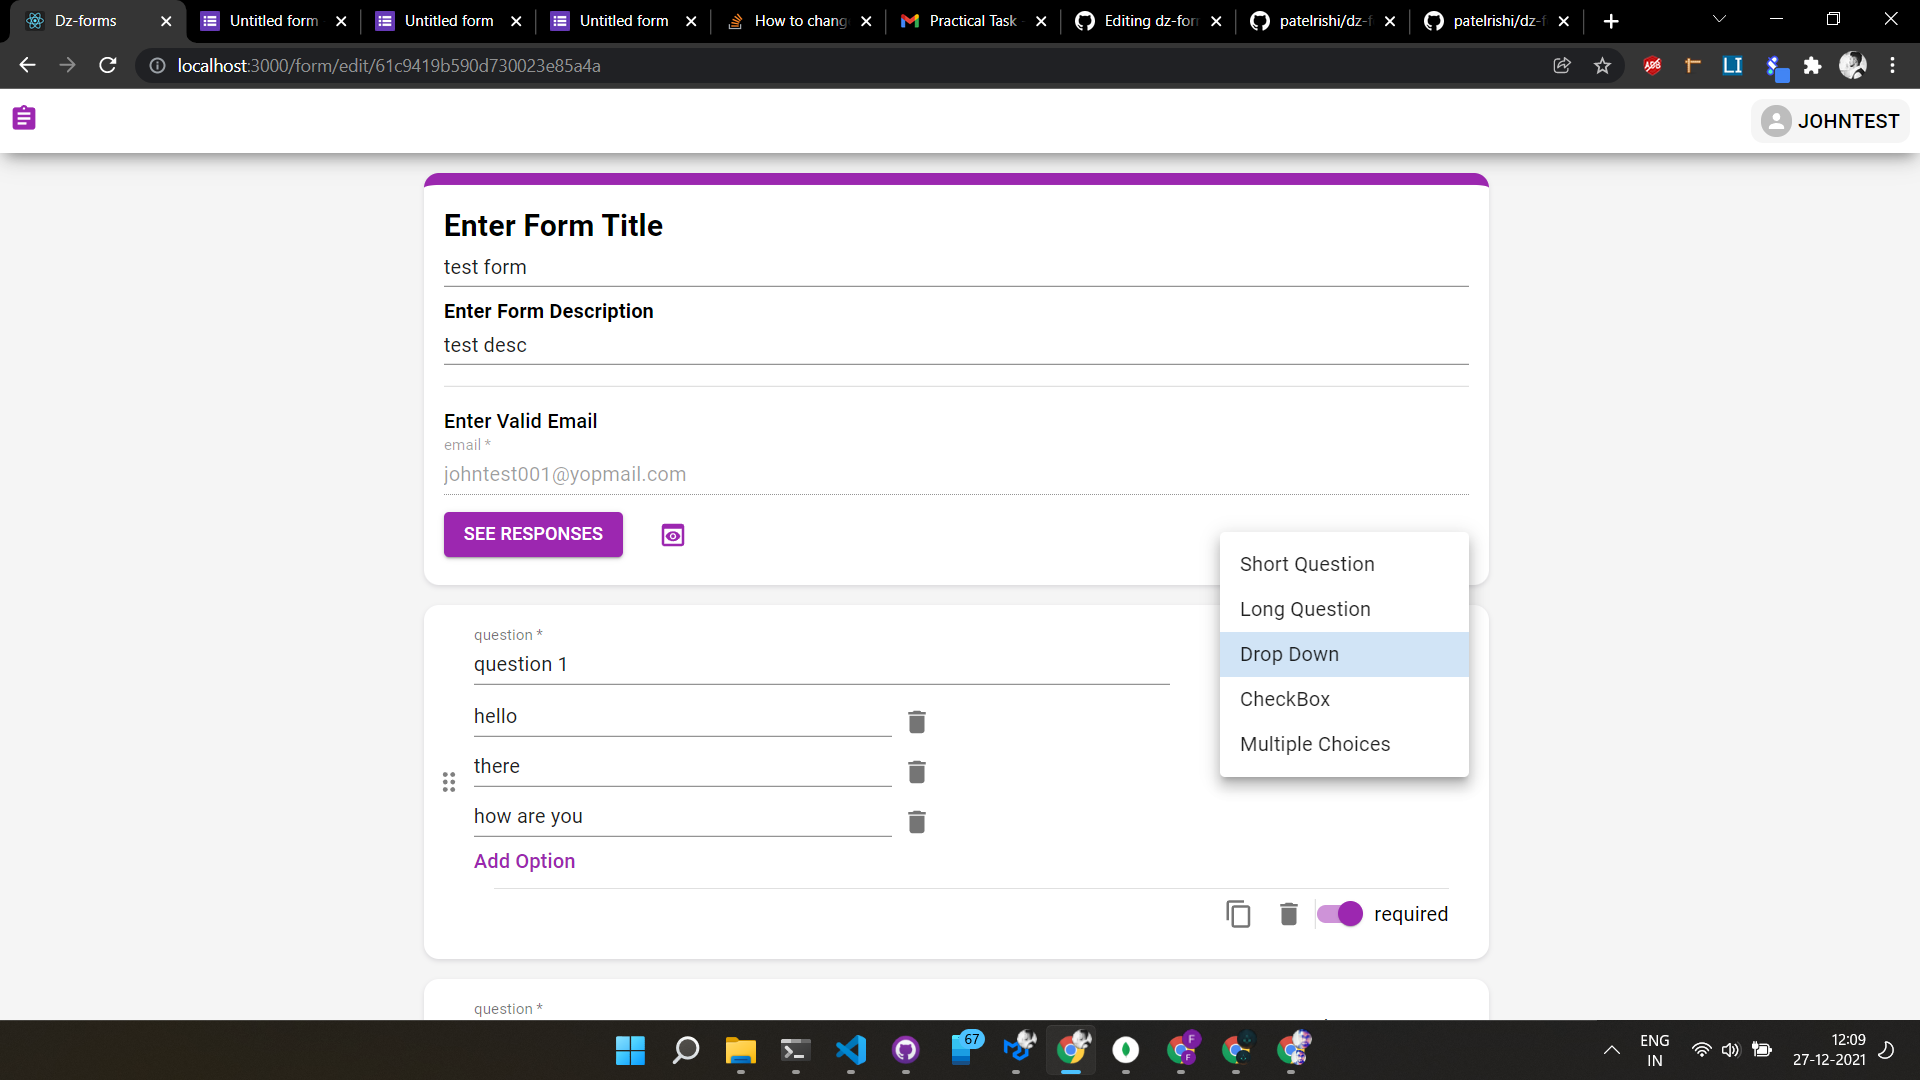
Task: Open the Dz-forms clipboard icon in the header
Action: point(24,118)
